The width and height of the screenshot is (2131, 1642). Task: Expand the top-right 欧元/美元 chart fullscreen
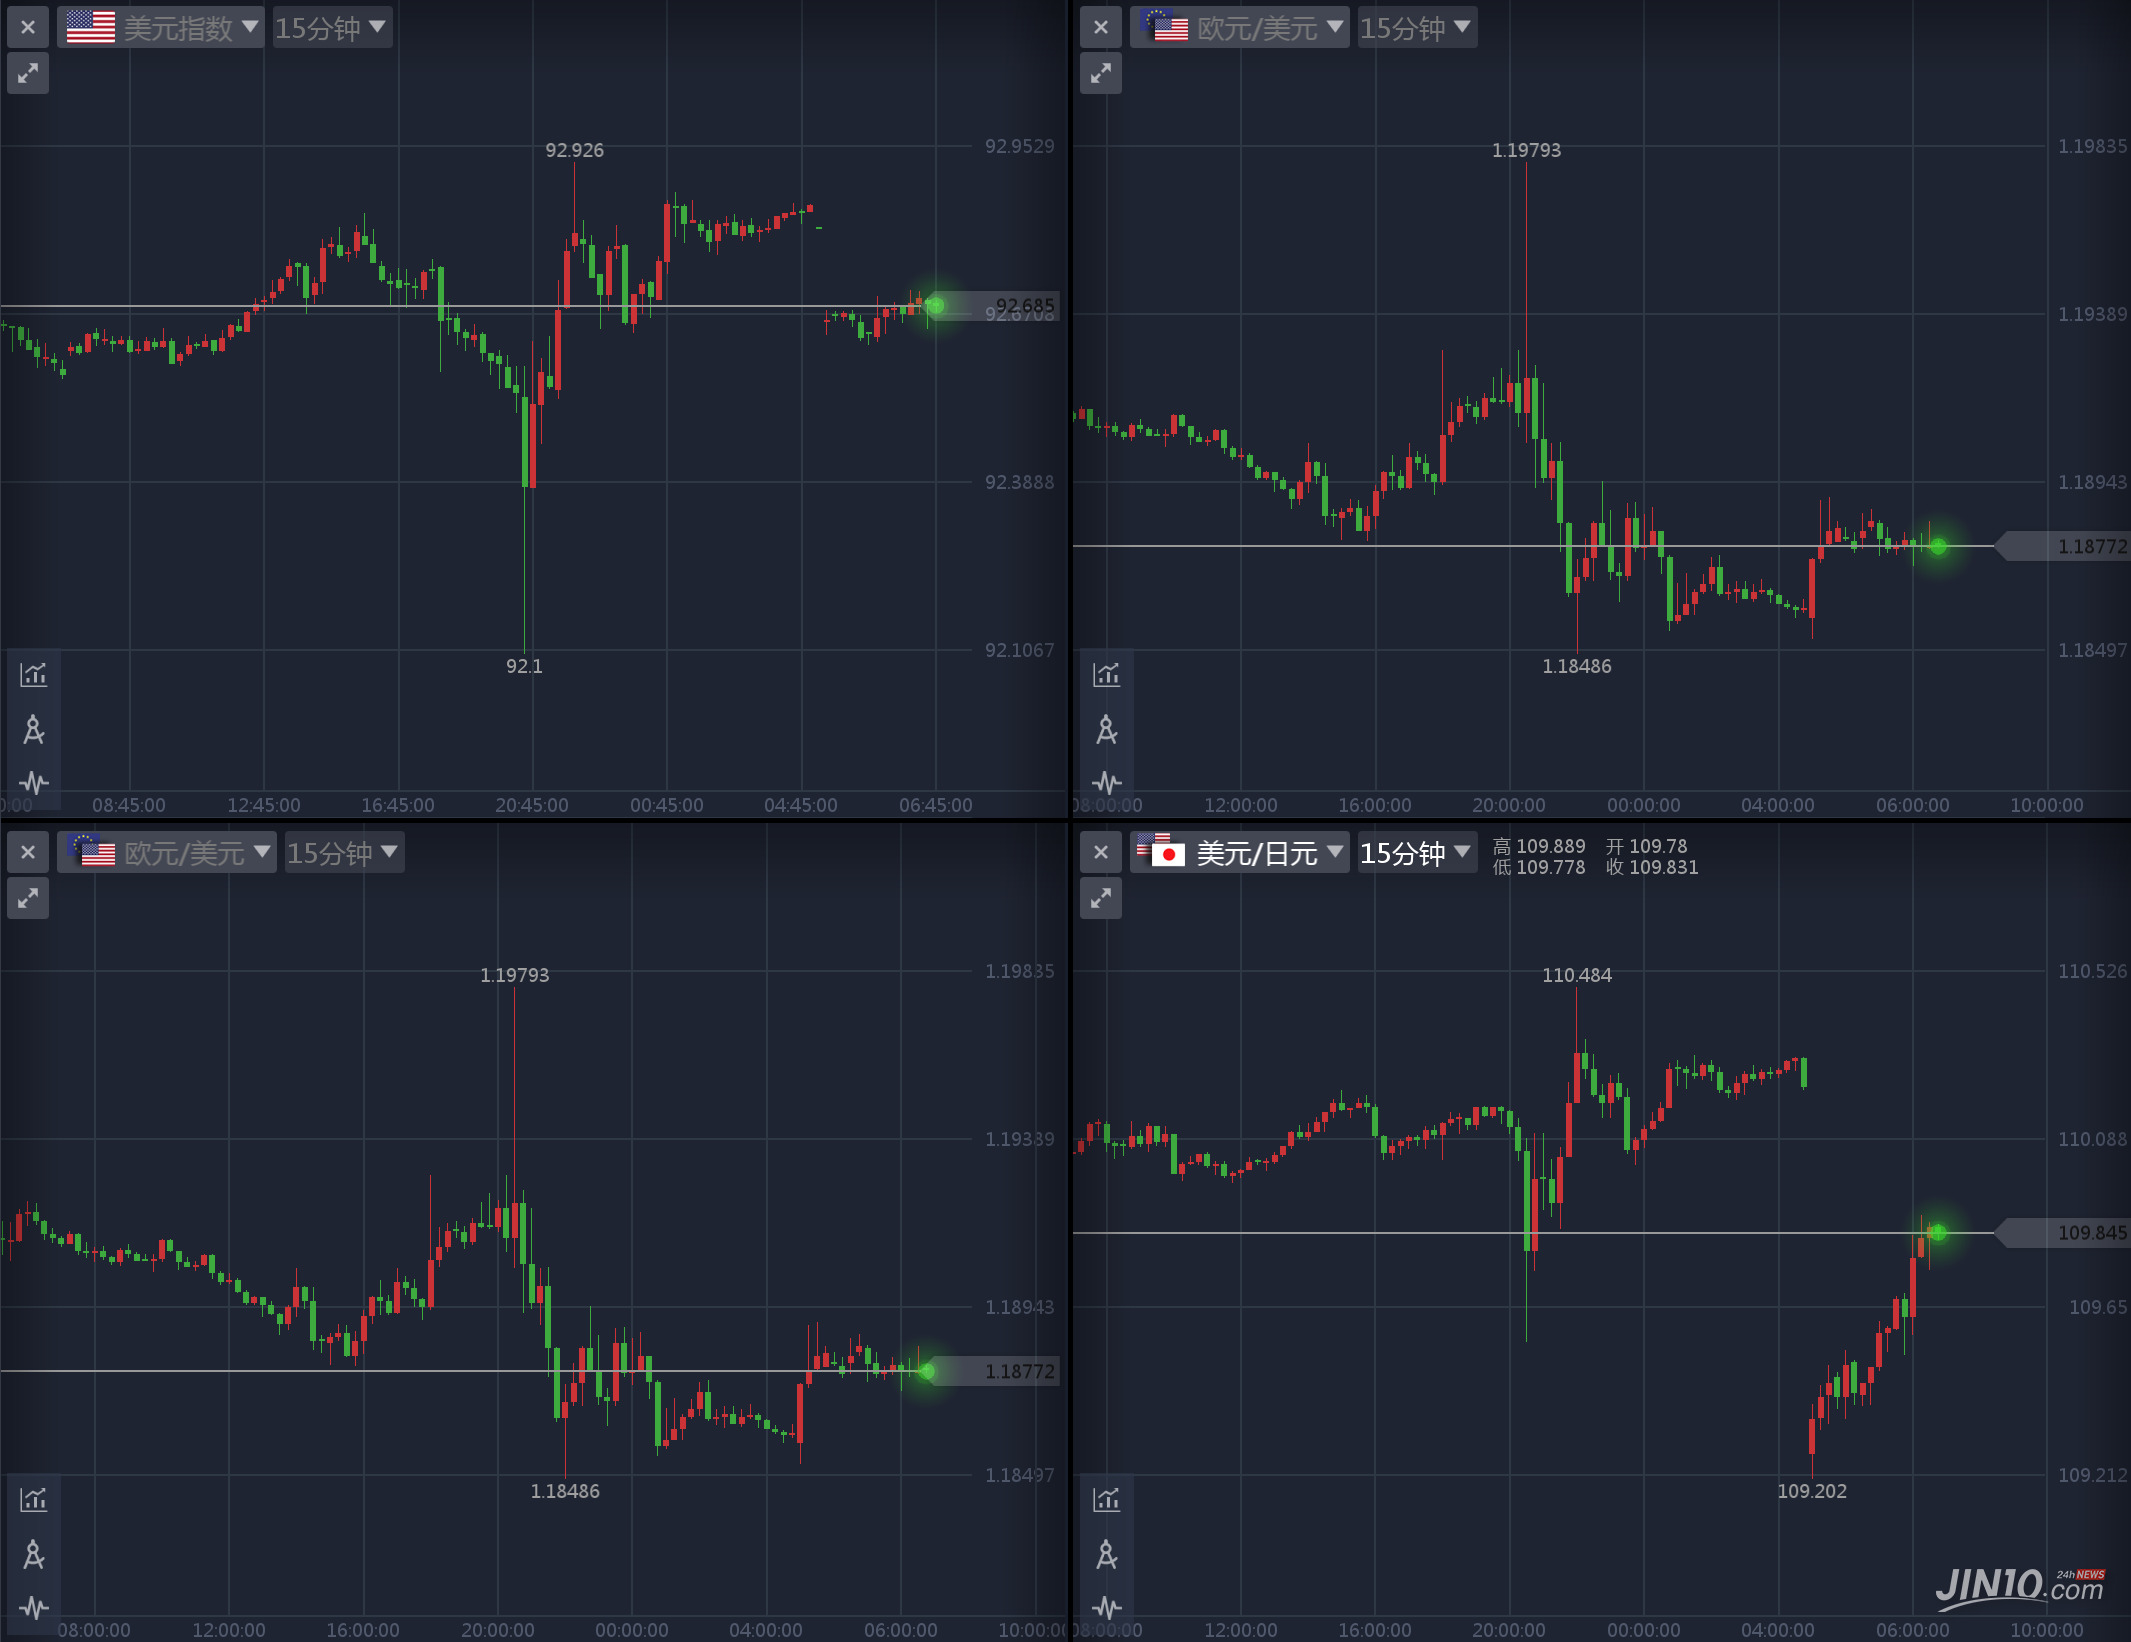pos(1101,73)
